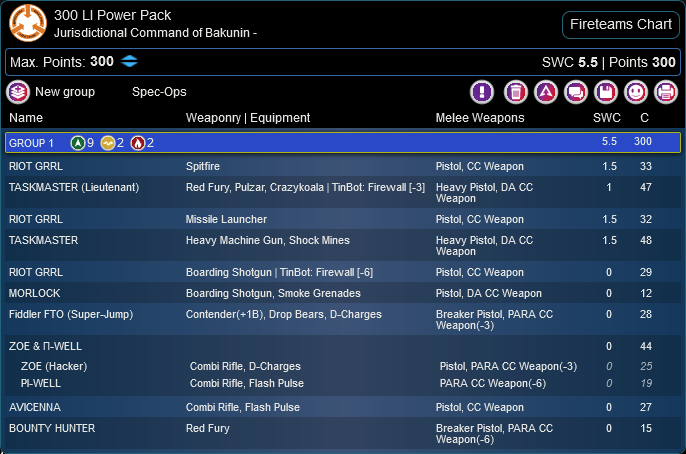Viewport: 686px width, 454px height.
Task: Click the red impetuous orders icon
Action: click(137, 143)
